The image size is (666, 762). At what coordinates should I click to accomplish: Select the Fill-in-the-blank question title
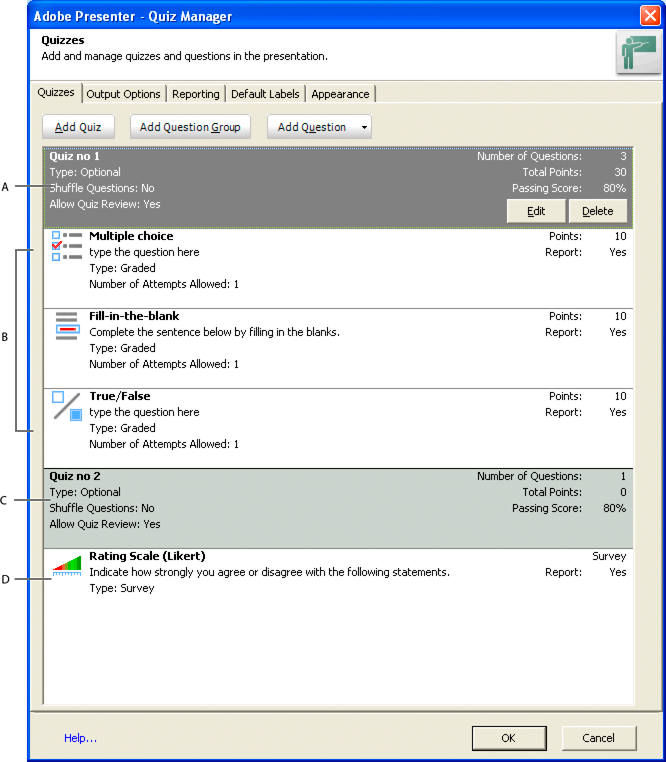pos(134,316)
